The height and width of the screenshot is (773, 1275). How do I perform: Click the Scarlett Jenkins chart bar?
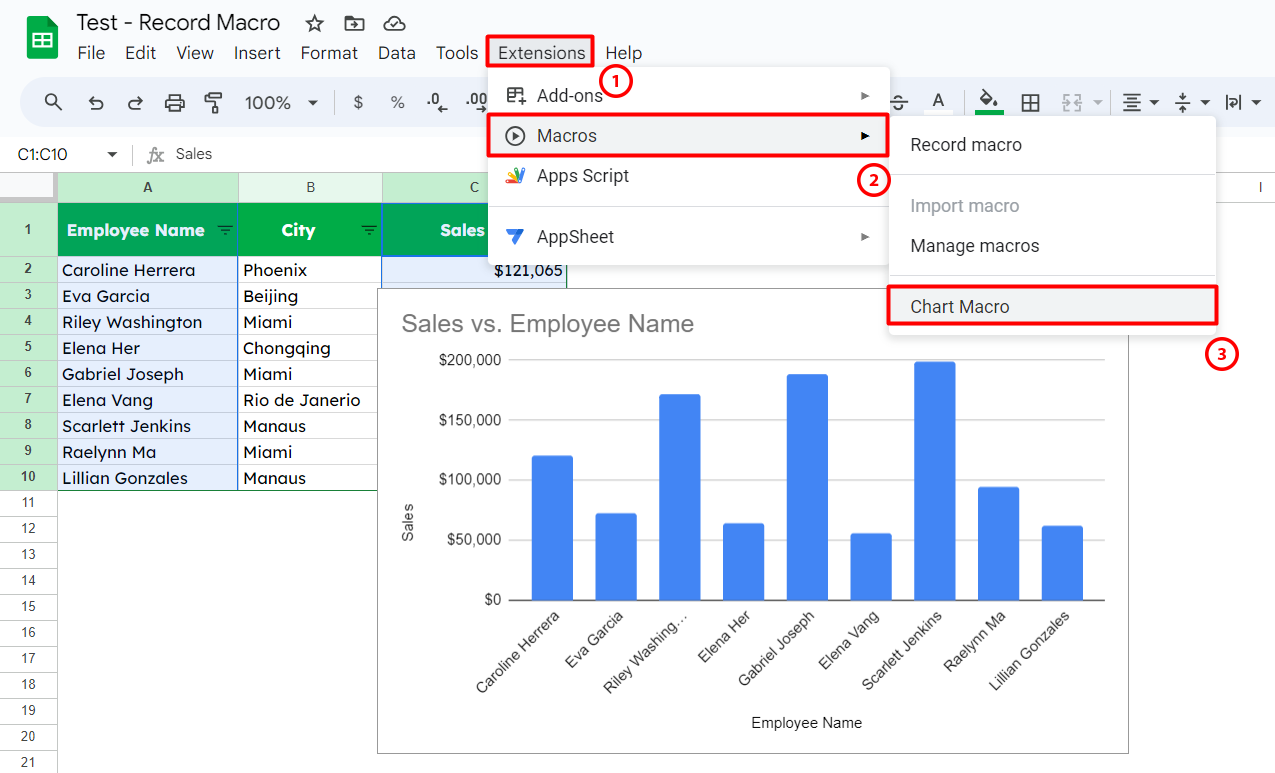[934, 481]
